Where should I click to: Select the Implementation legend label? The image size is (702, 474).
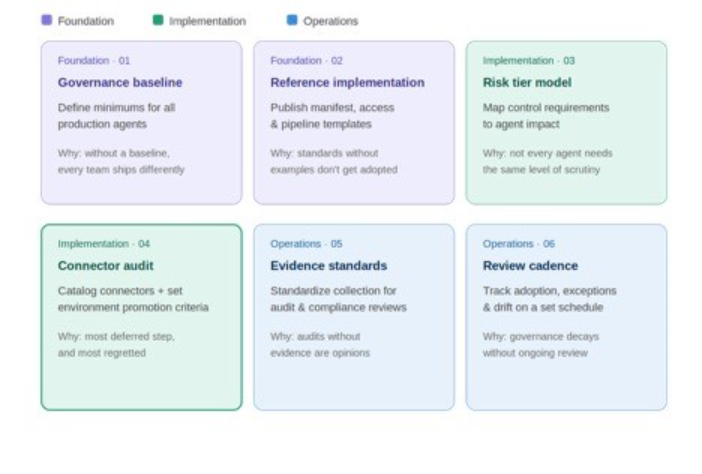207,21
